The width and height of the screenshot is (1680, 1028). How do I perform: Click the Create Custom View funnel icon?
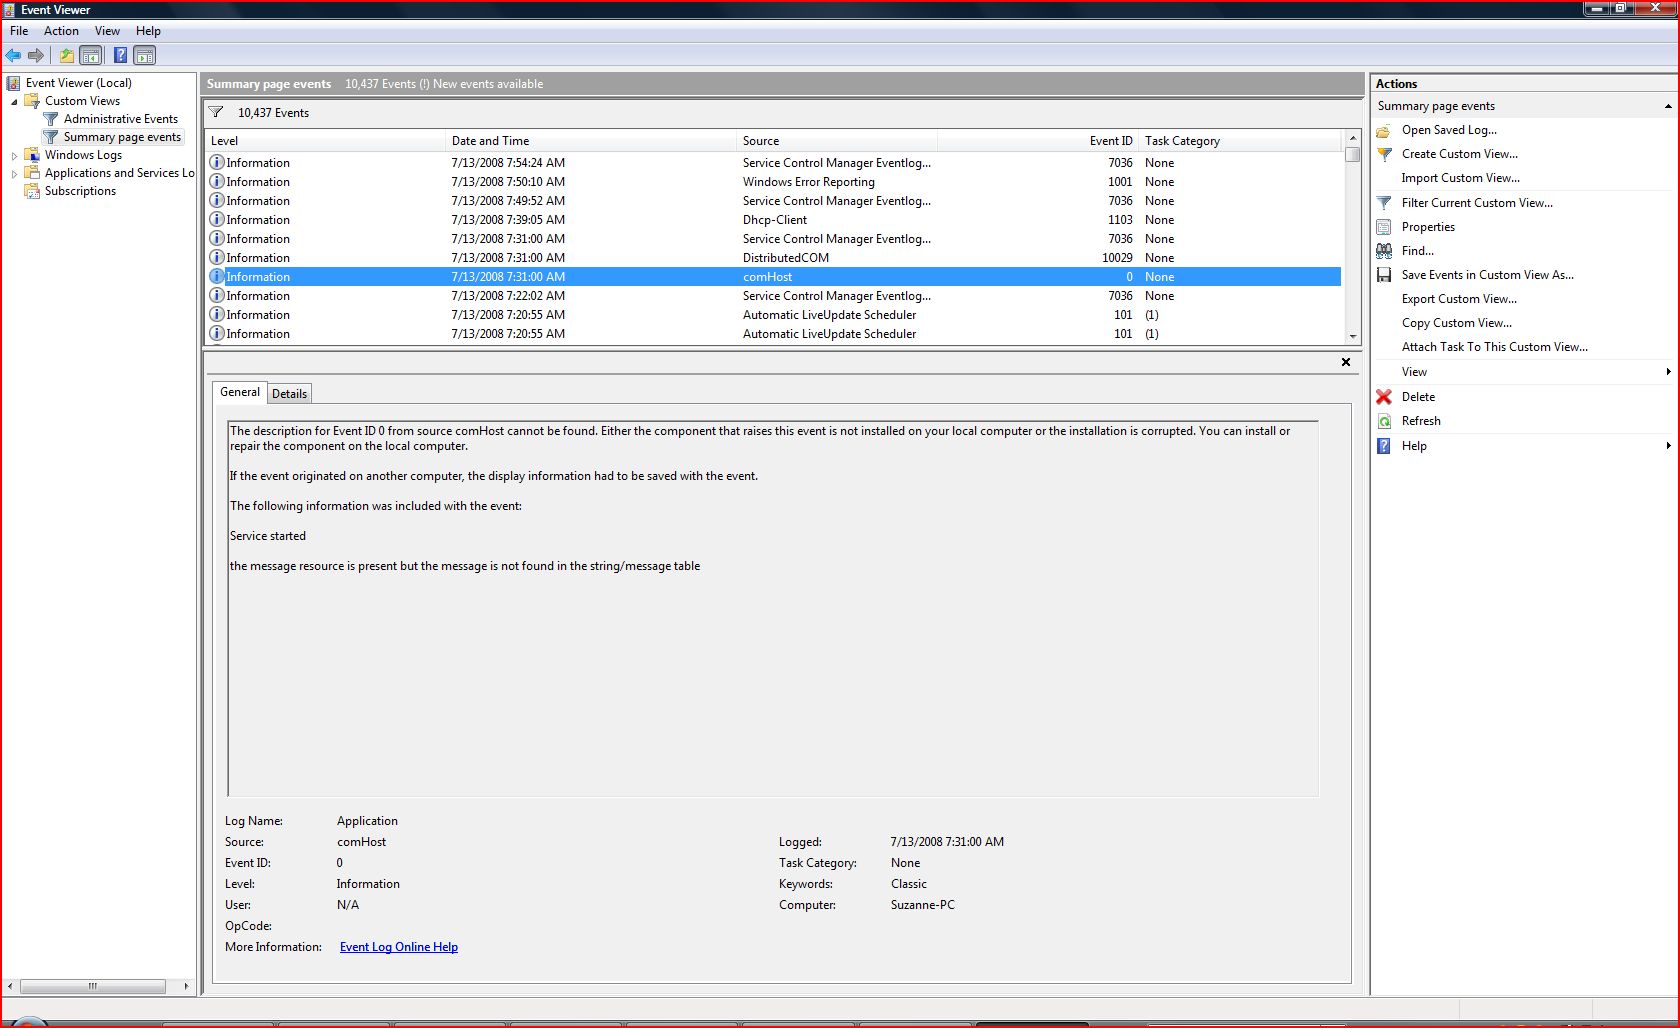click(x=1384, y=154)
